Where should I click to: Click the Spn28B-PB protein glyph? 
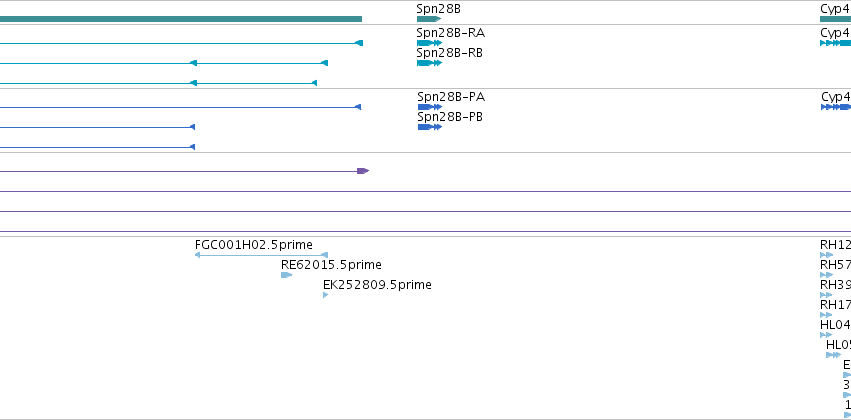coord(430,127)
